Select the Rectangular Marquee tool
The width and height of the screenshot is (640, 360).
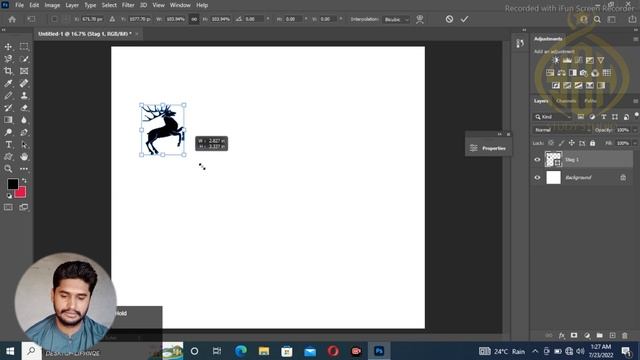click(x=24, y=47)
